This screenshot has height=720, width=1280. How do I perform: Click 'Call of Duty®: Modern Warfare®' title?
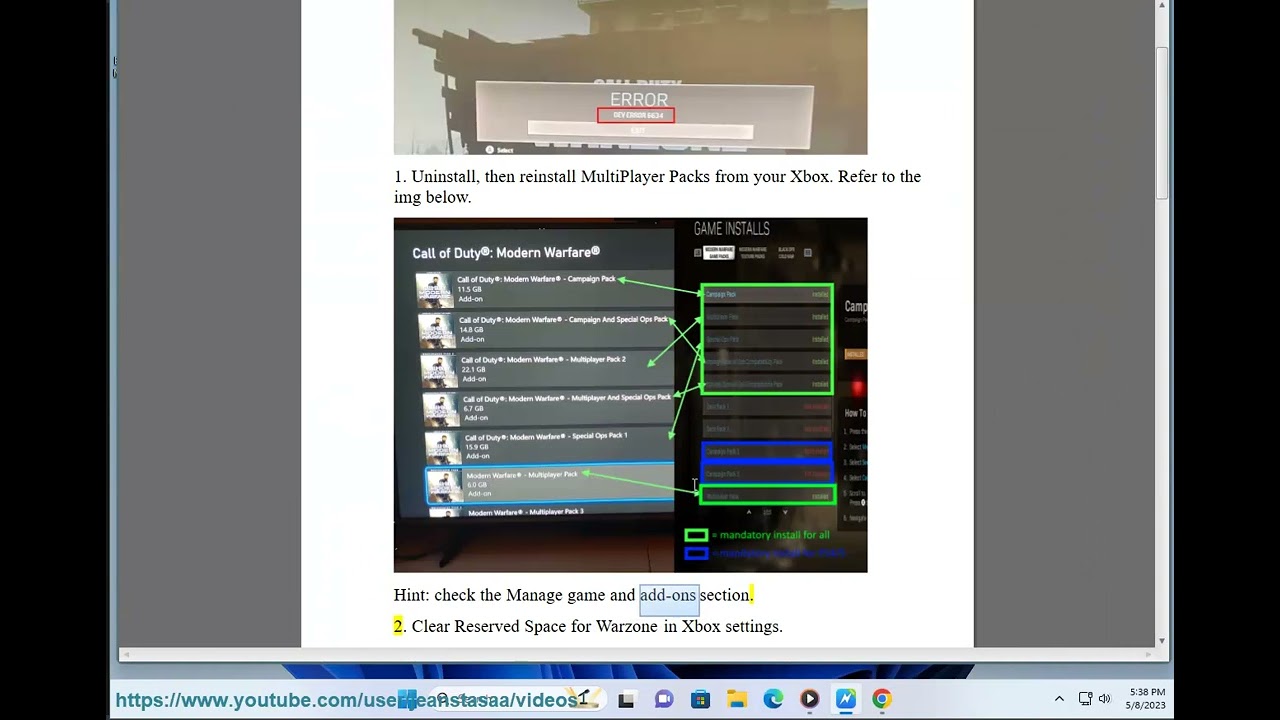pos(506,253)
